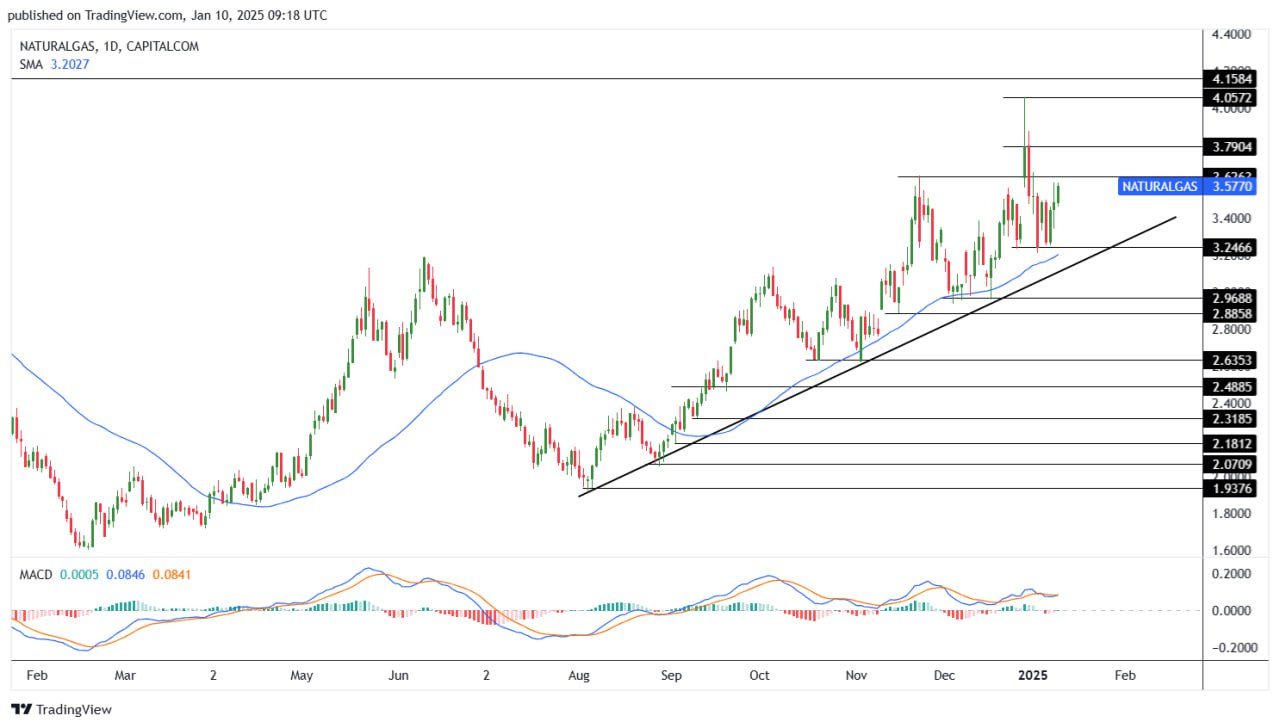This screenshot has width=1280, height=728.
Task: Click the Dec label on time axis
Action: click(x=942, y=676)
